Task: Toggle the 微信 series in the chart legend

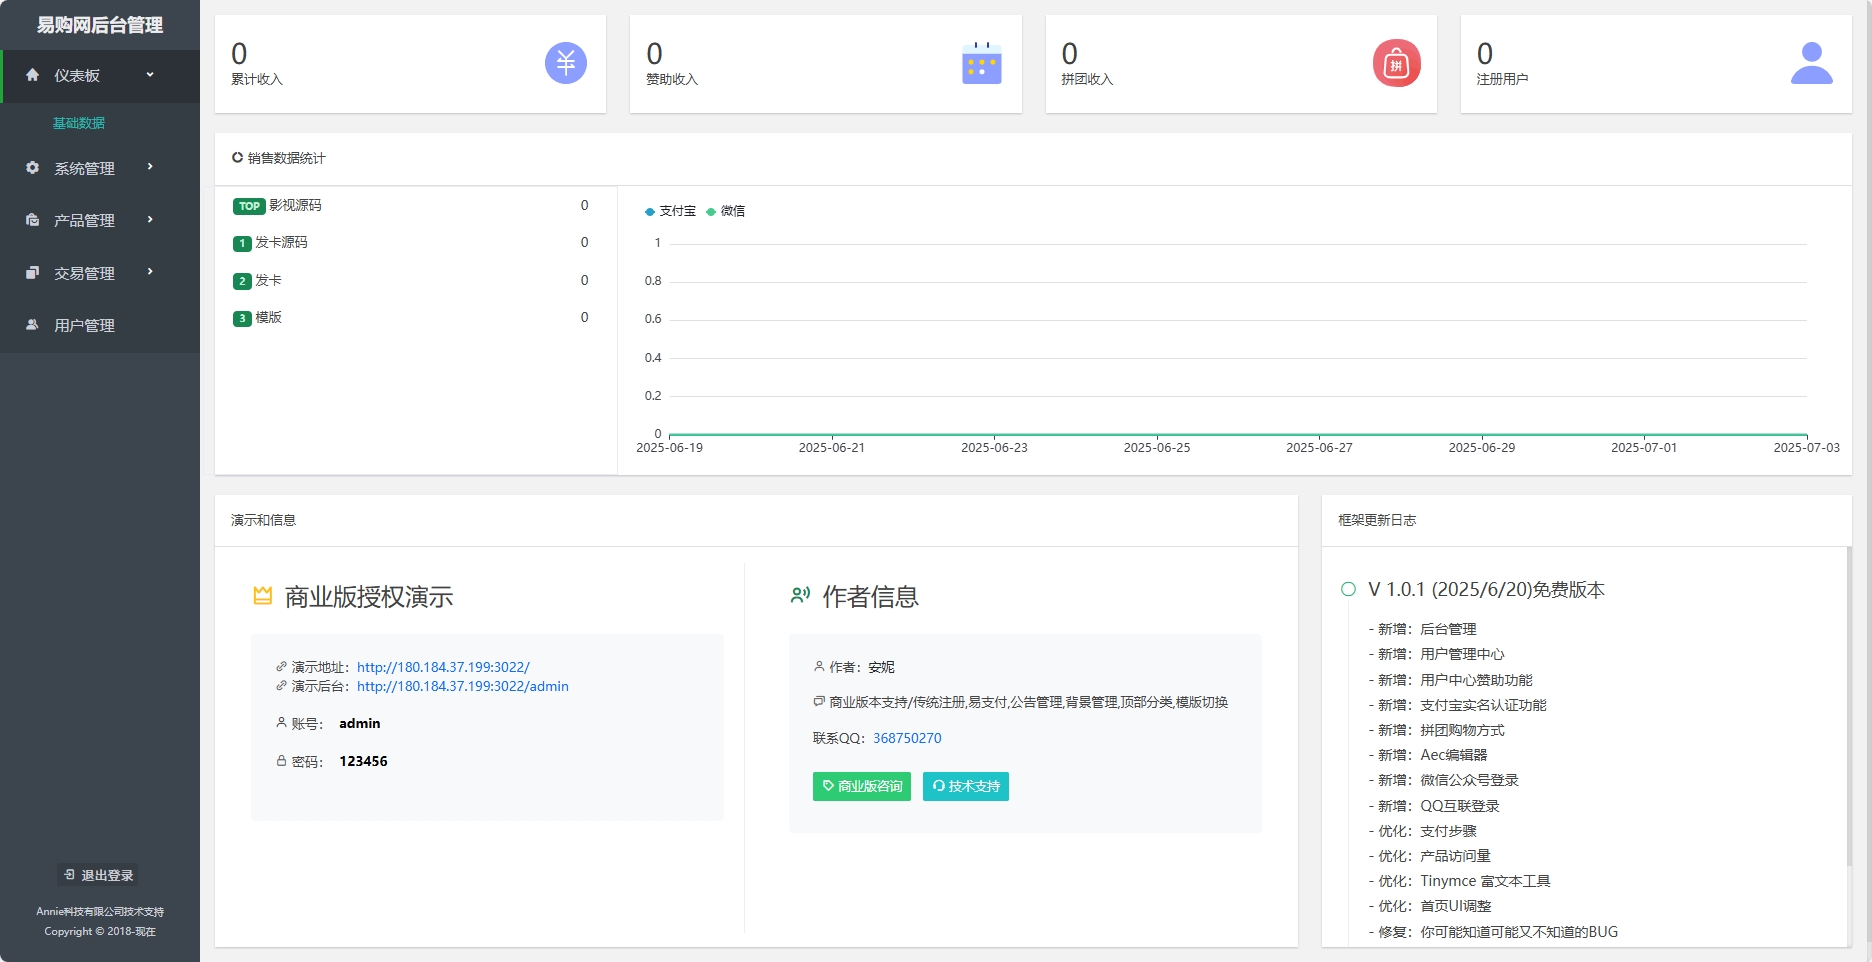Action: click(x=728, y=211)
